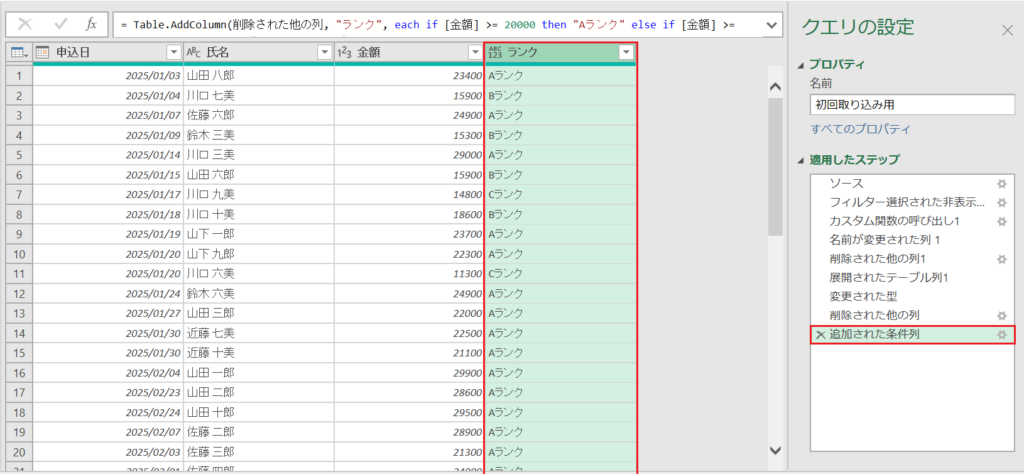The width and height of the screenshot is (1024, 474).
Task: Select row number 10 header
Action: 20,254
